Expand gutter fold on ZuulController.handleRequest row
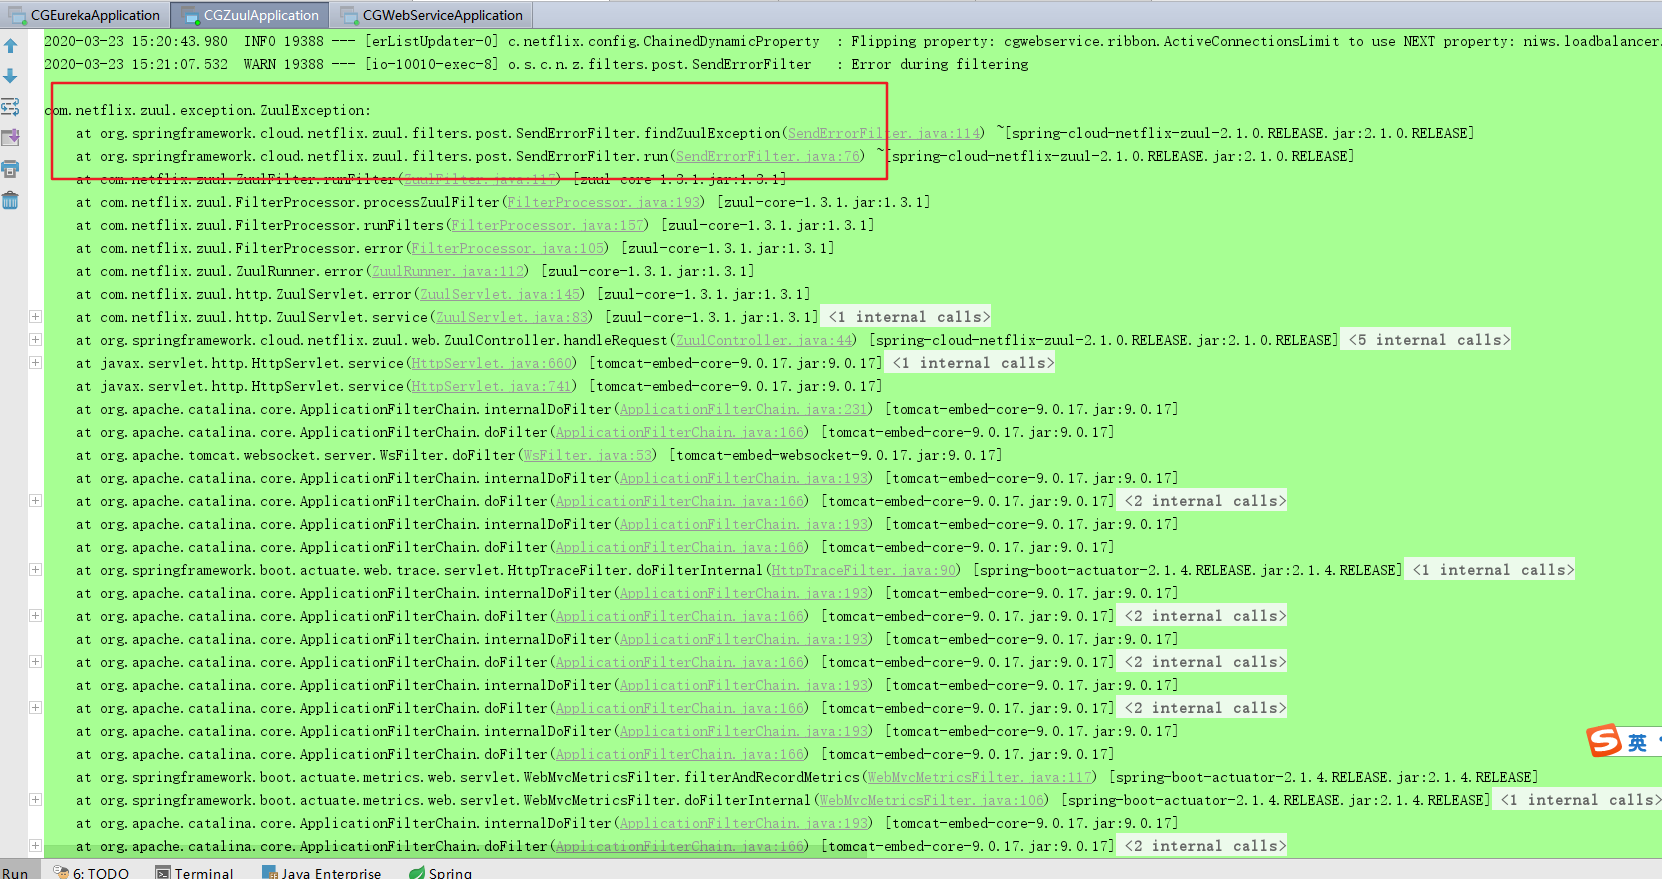 (x=35, y=340)
